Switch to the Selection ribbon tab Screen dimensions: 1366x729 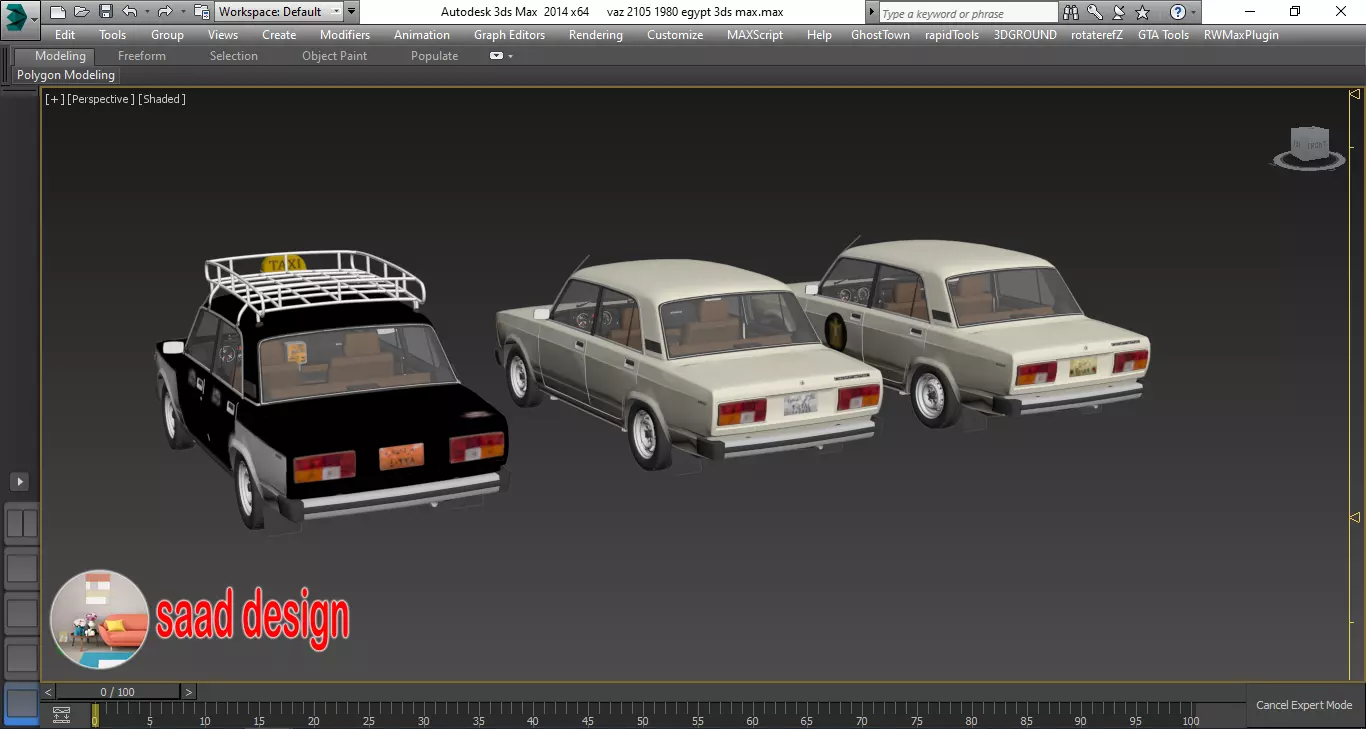tap(234, 56)
